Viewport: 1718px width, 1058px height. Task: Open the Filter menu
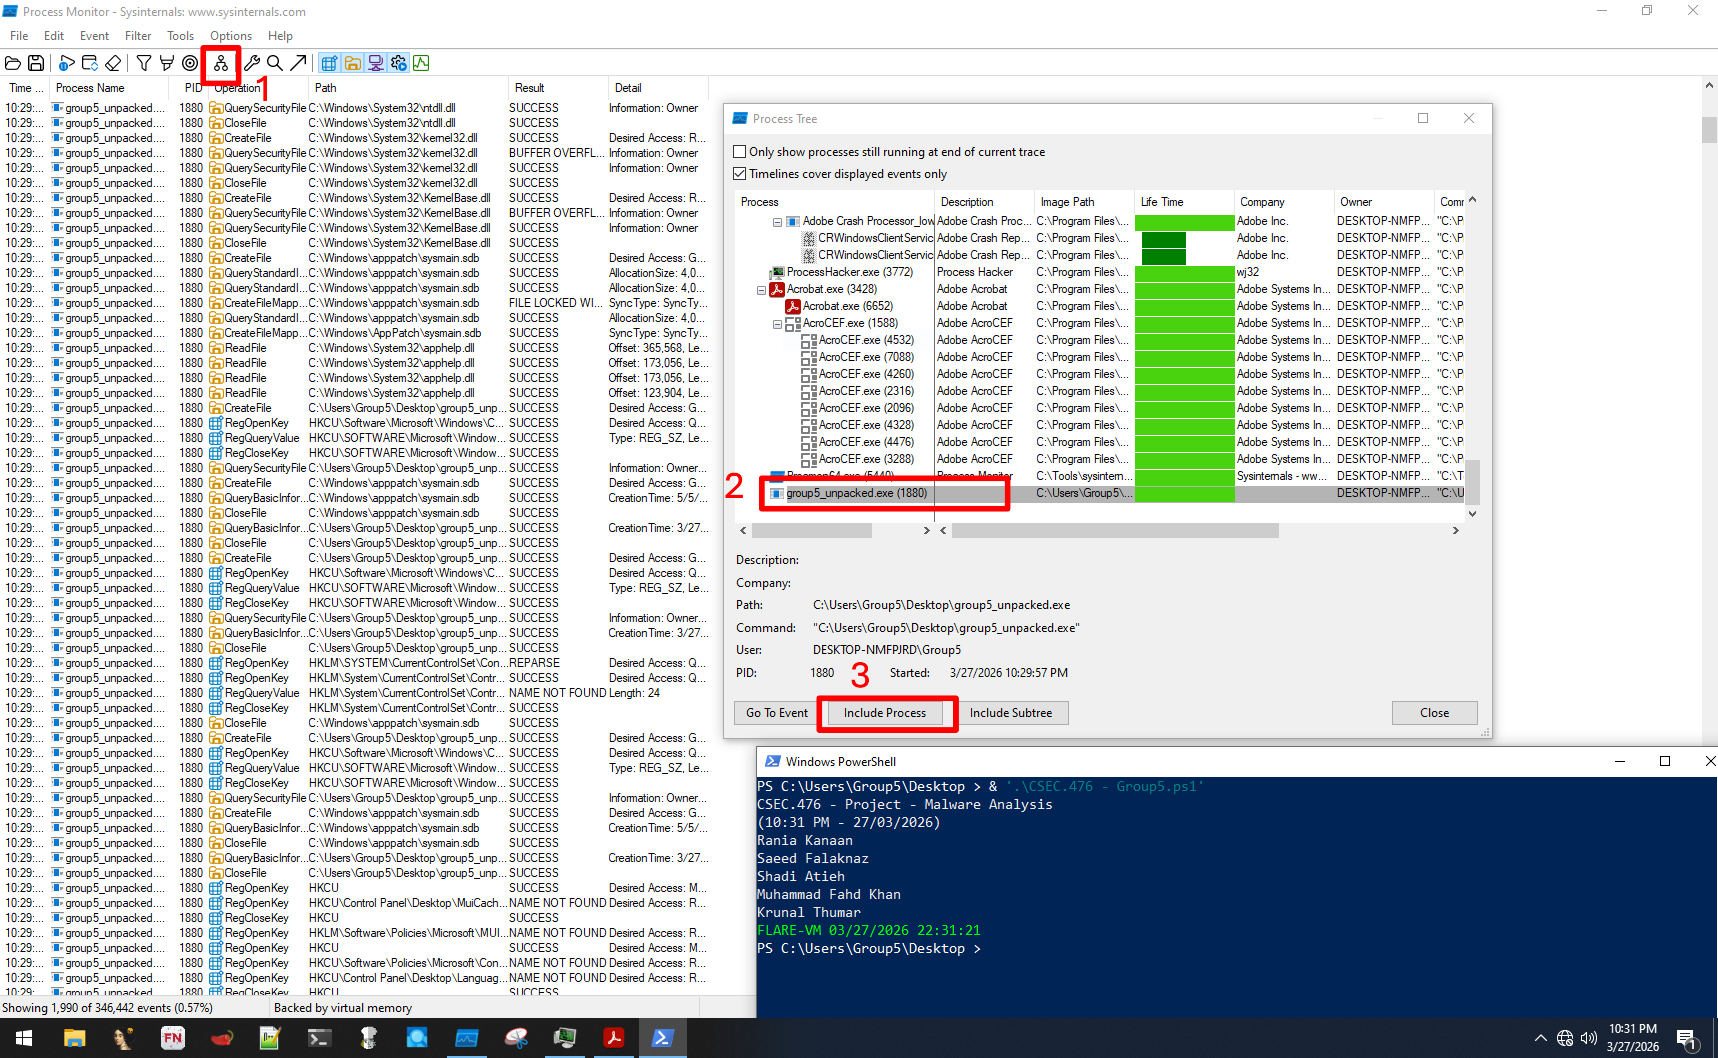[138, 35]
